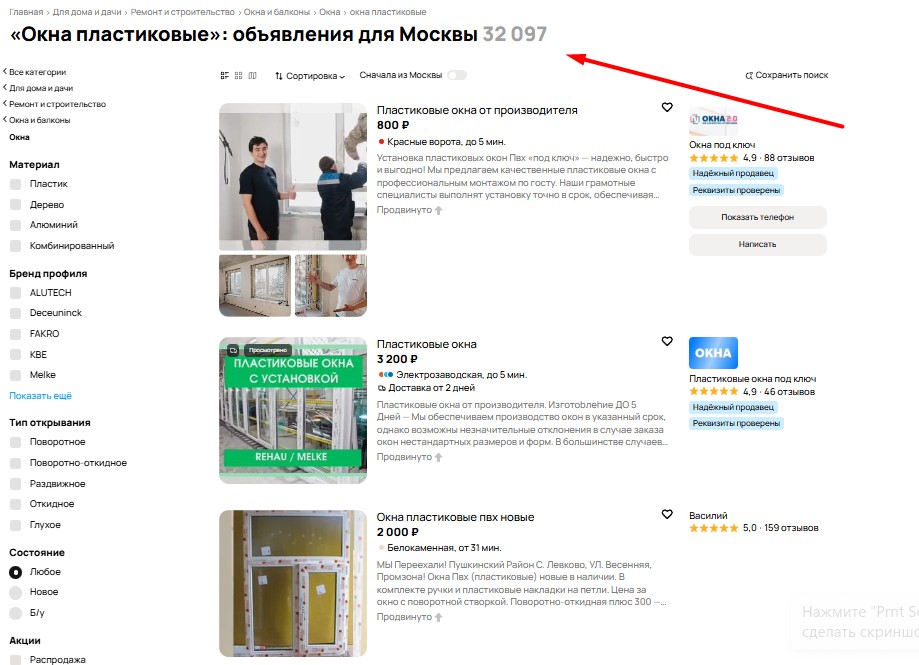This screenshot has height=665, width=919.
Task: Click heart on 'Окна пластиковые пвх новые'
Action: [667, 514]
